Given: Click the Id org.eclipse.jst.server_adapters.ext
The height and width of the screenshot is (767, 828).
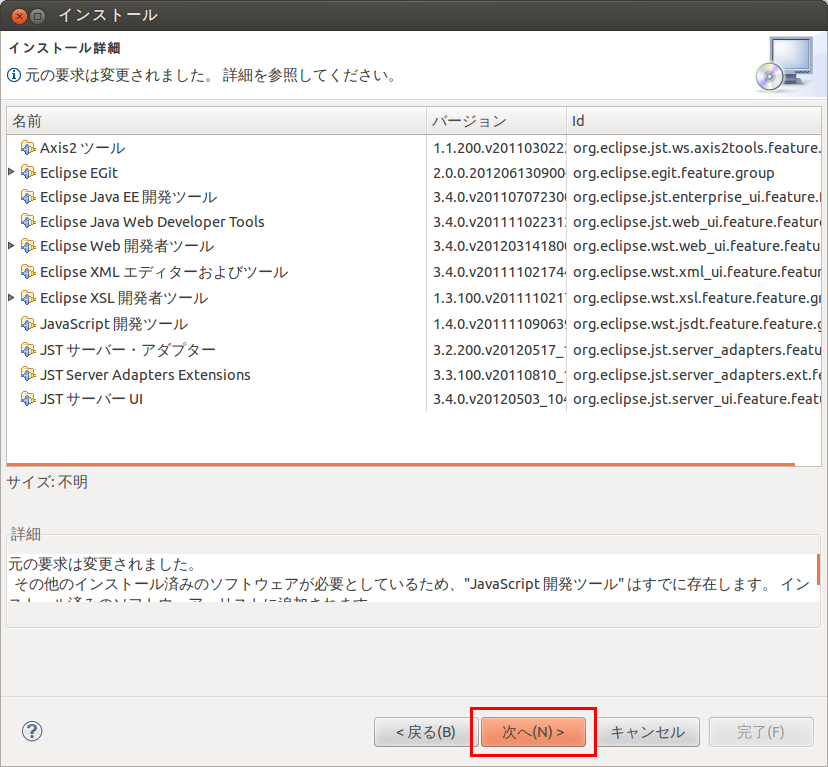Looking at the screenshot, I should 697,375.
